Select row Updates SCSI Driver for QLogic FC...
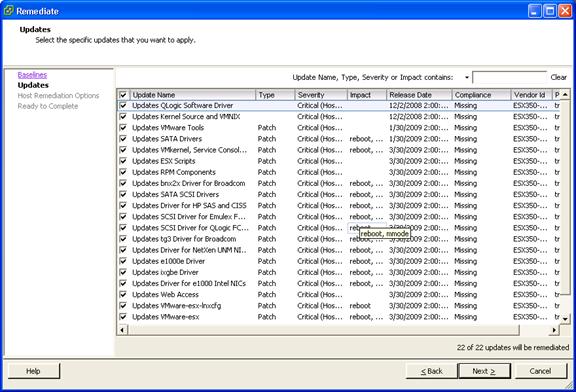This screenshot has width=576, height=392. point(339,228)
